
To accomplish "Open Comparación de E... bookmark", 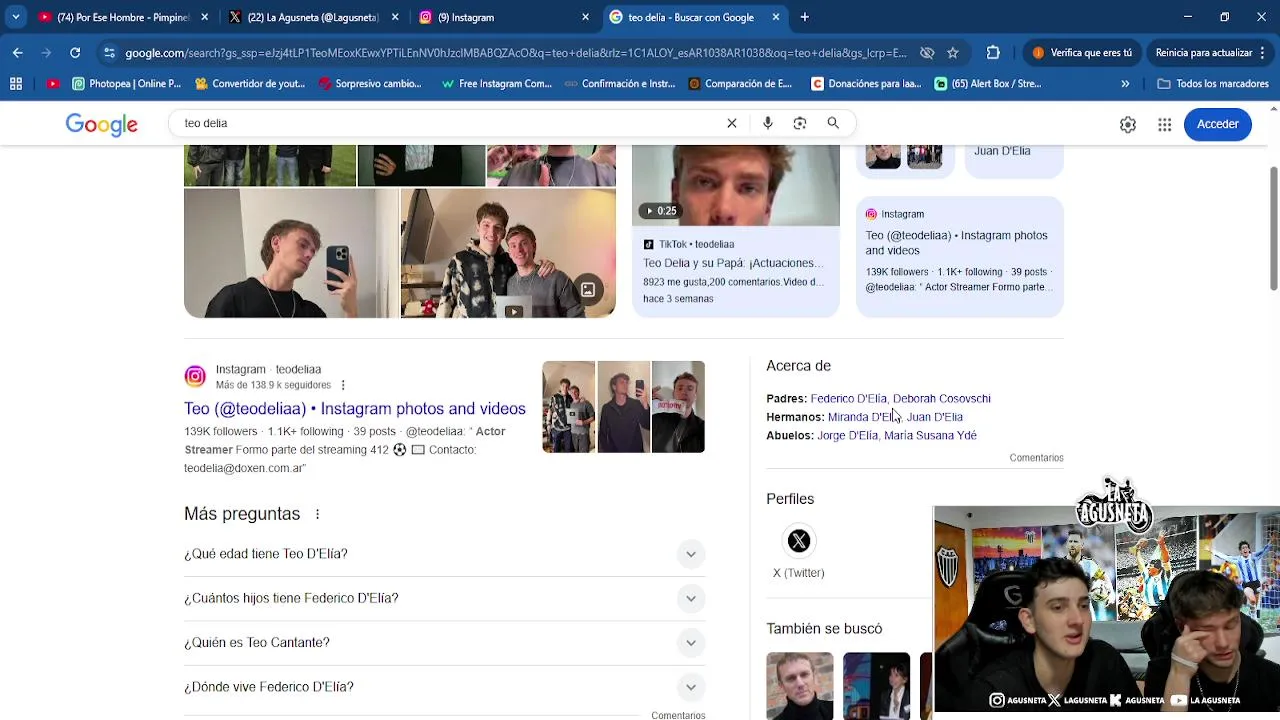I will (741, 84).
